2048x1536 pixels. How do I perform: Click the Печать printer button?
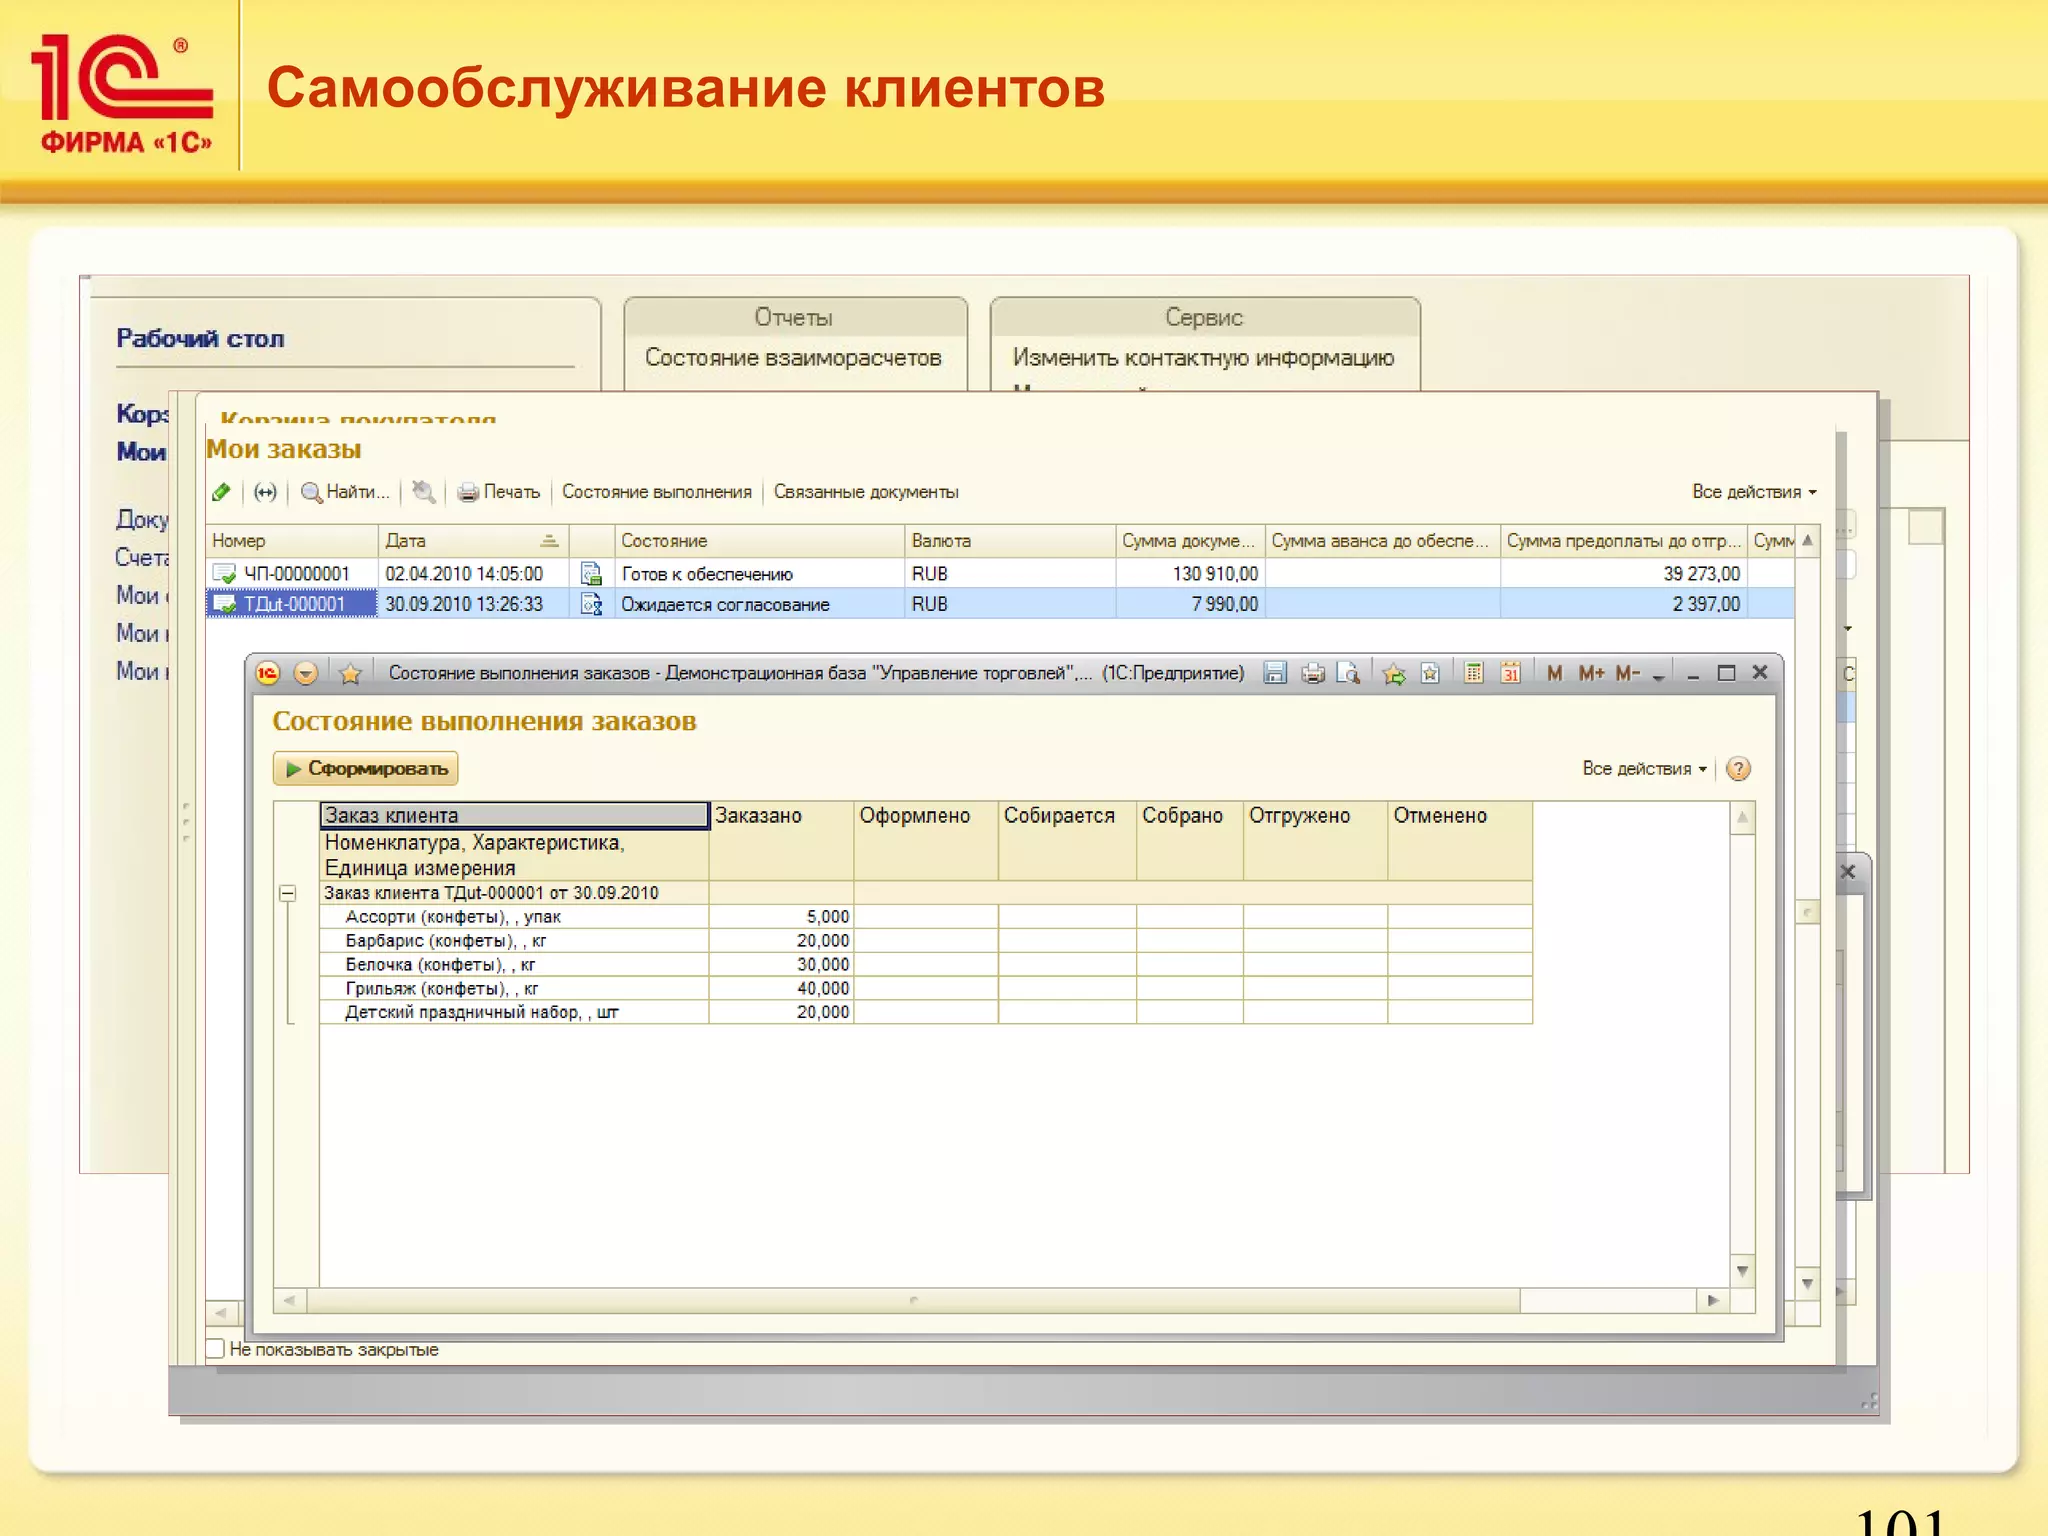[498, 492]
